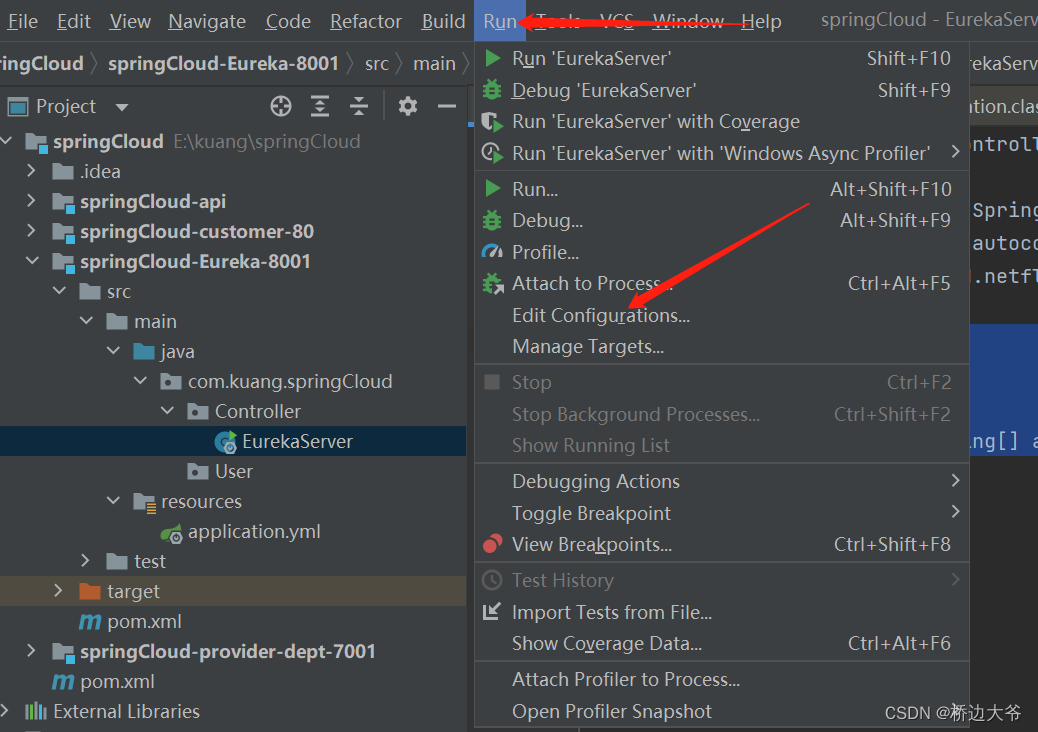The image size is (1038, 732).
Task: Open the Project view dropdown arrow
Action: pos(122,107)
